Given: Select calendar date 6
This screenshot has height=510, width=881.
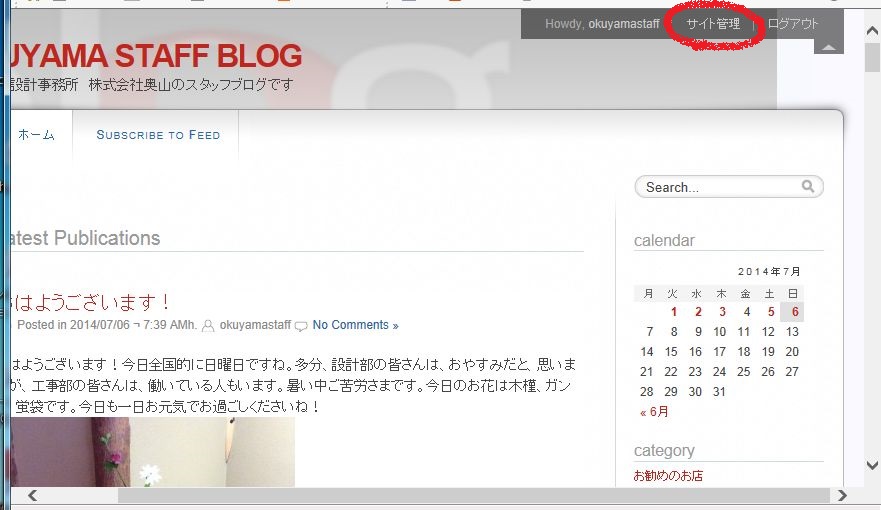Looking at the screenshot, I should click(794, 312).
